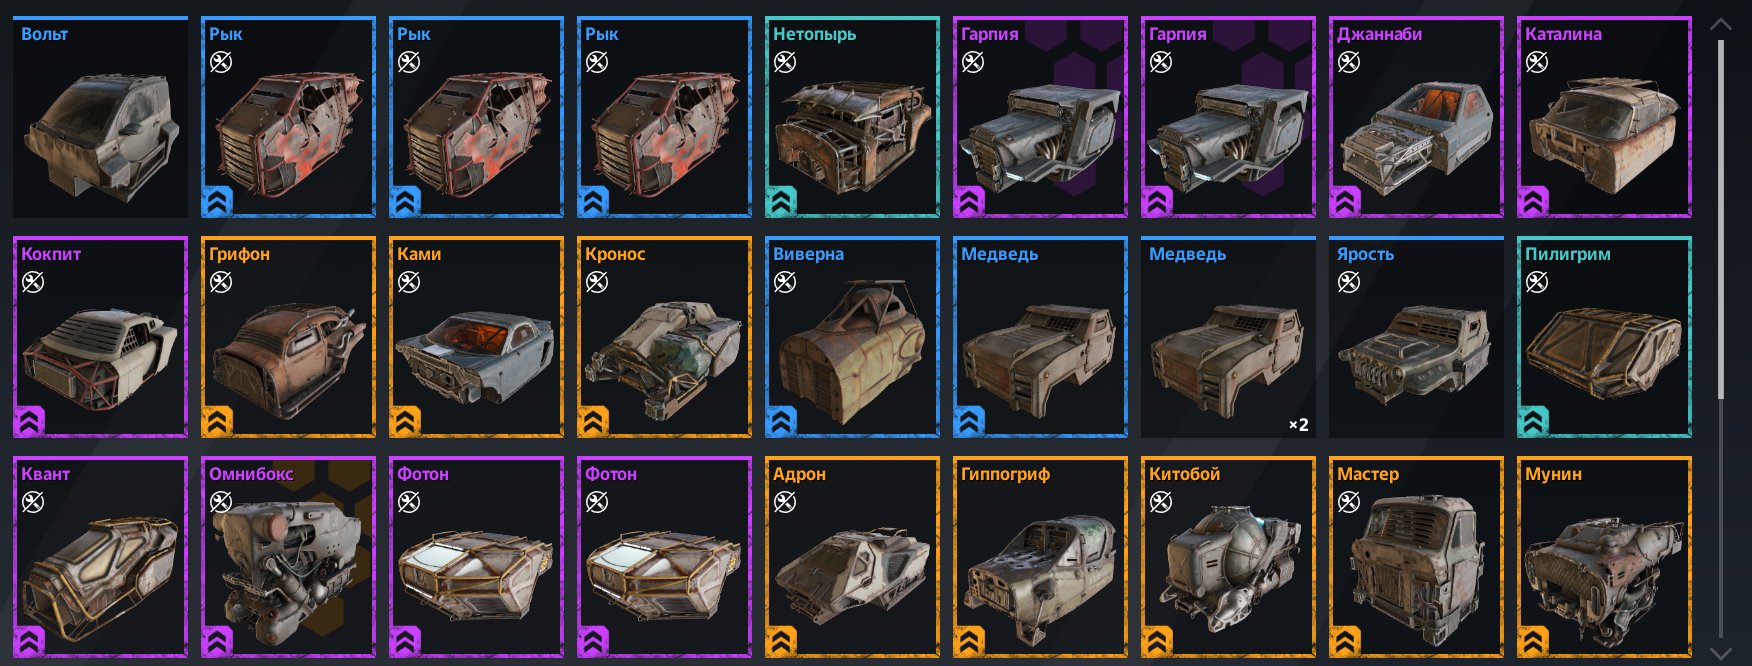Image resolution: width=1752 pixels, height=666 pixels.
Task: Choose the Ярость cabin item
Action: point(1416,337)
